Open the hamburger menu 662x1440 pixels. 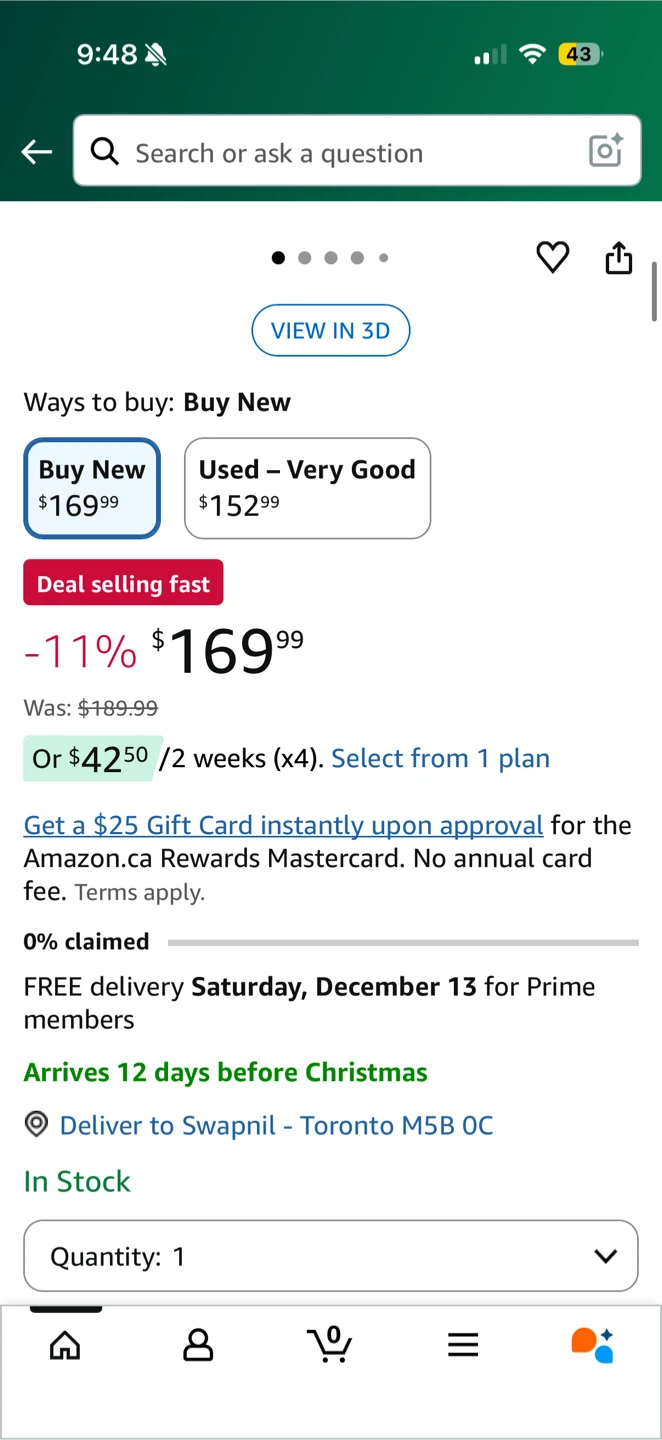point(463,1345)
